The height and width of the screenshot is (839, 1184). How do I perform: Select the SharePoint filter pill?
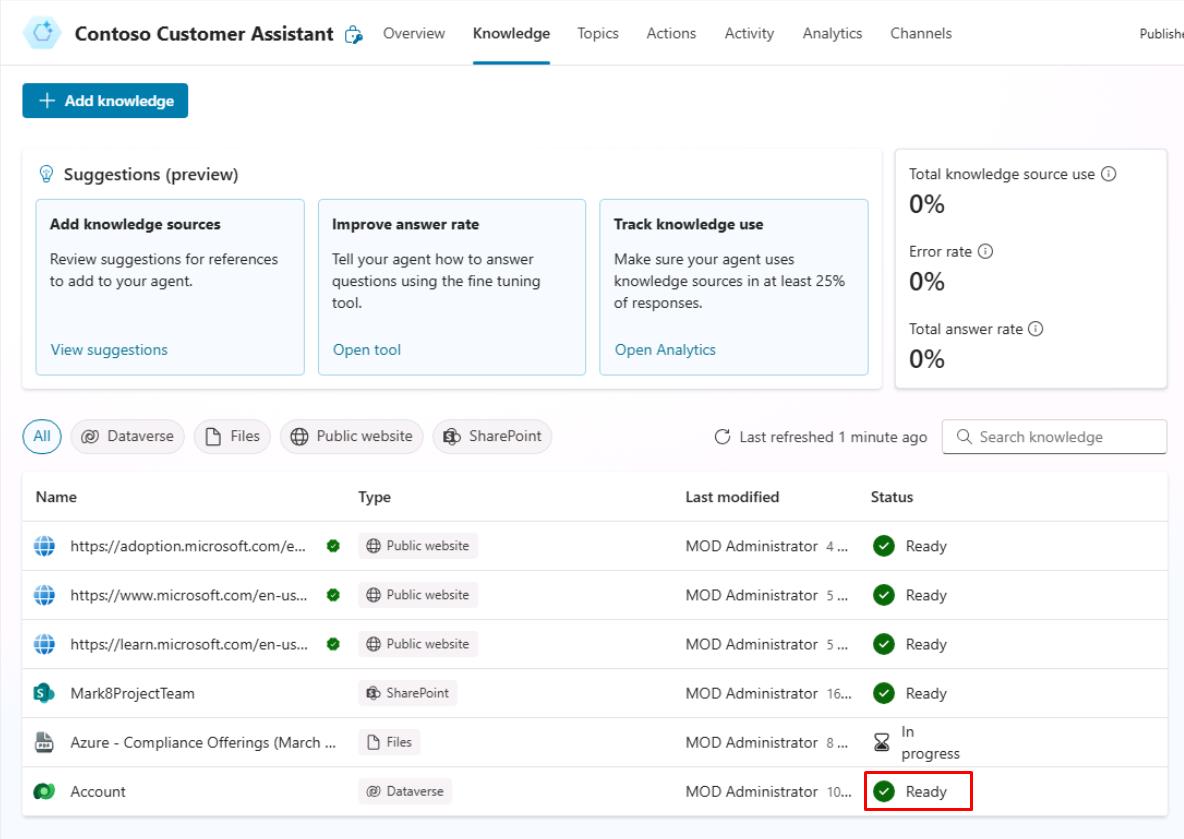point(492,436)
